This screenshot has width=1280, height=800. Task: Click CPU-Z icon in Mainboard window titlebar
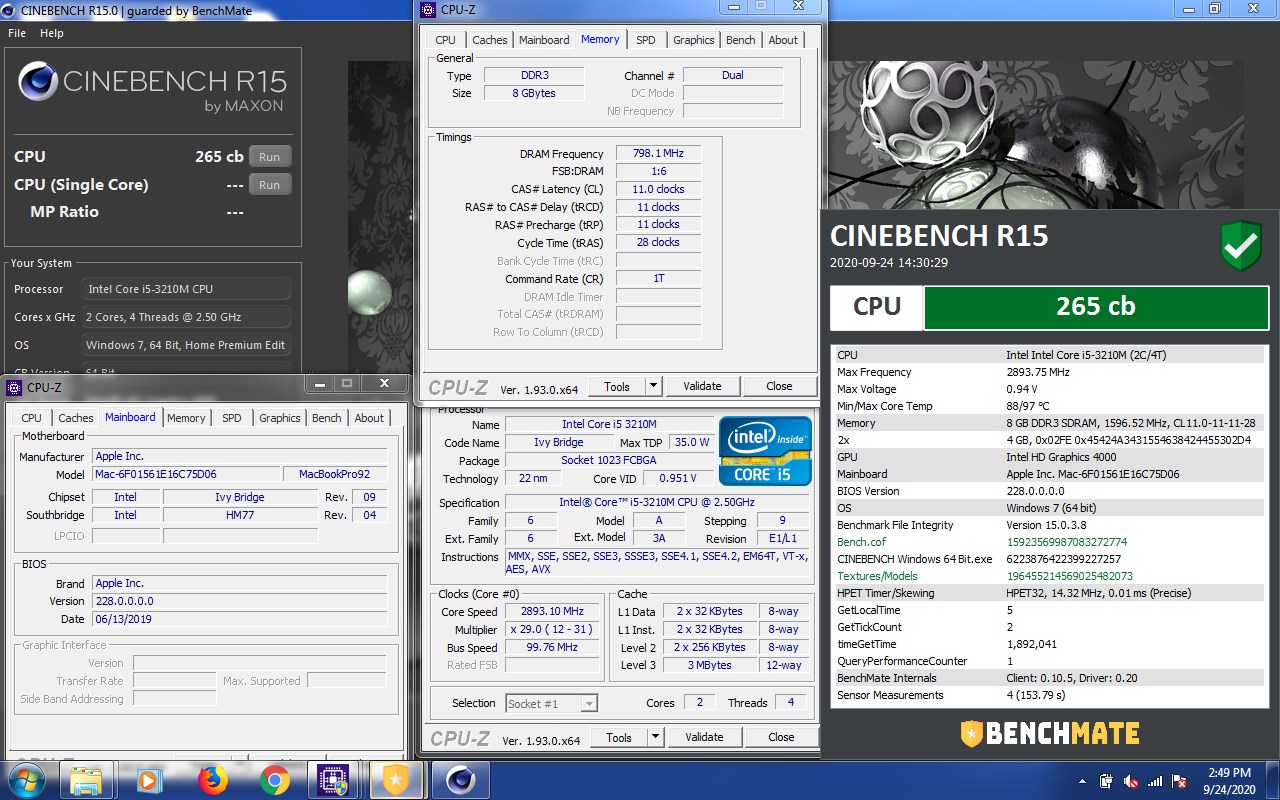pos(14,387)
